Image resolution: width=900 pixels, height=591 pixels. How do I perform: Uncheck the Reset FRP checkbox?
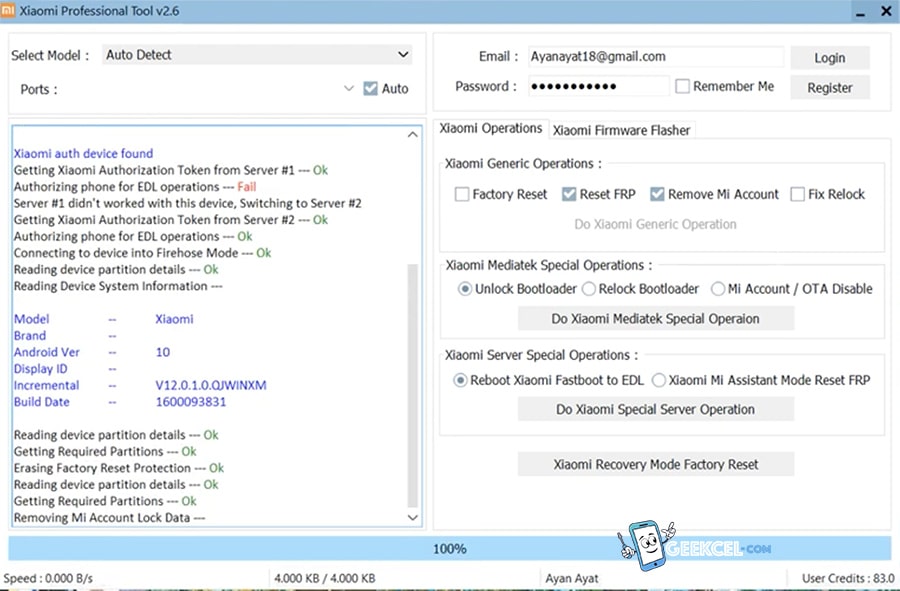click(x=568, y=194)
